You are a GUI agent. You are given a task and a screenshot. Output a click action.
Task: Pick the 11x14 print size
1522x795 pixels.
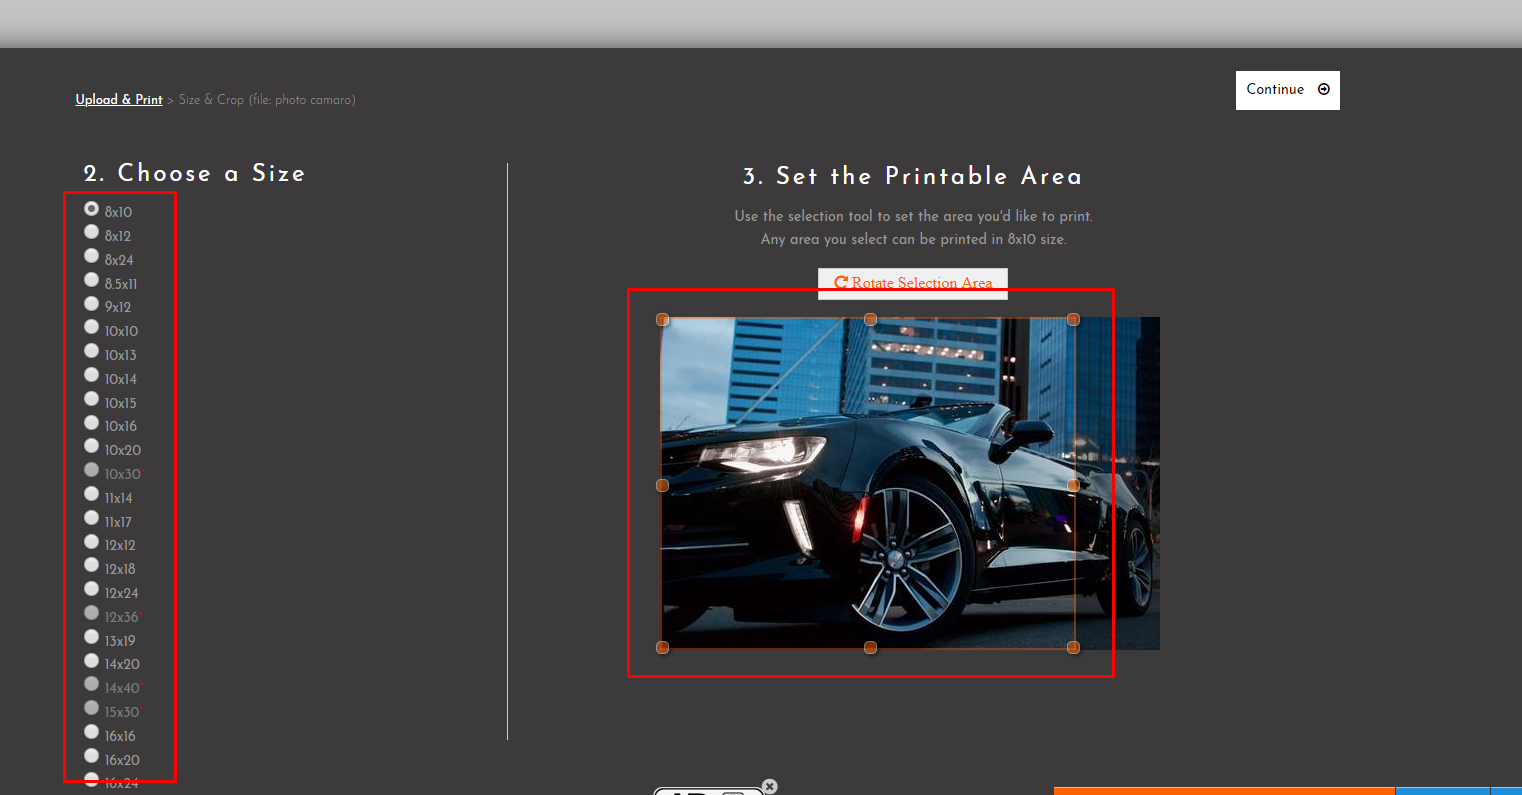click(x=92, y=495)
